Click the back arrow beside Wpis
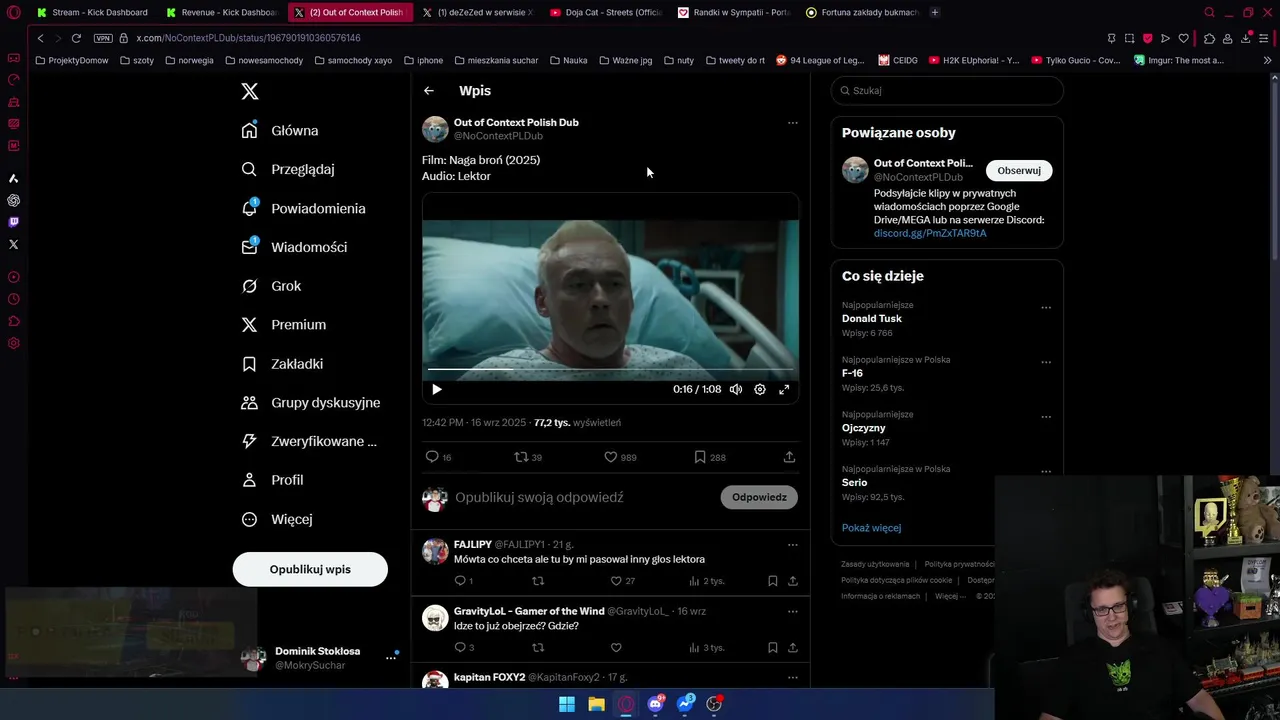The width and height of the screenshot is (1280, 720). (429, 91)
